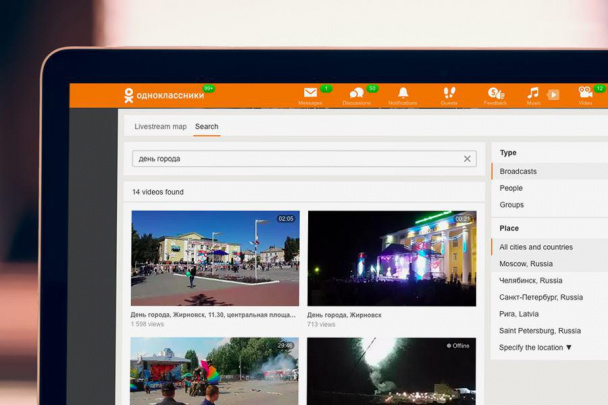This screenshot has height=405, width=608.
Task: Select the Search tab
Action: [x=207, y=127]
